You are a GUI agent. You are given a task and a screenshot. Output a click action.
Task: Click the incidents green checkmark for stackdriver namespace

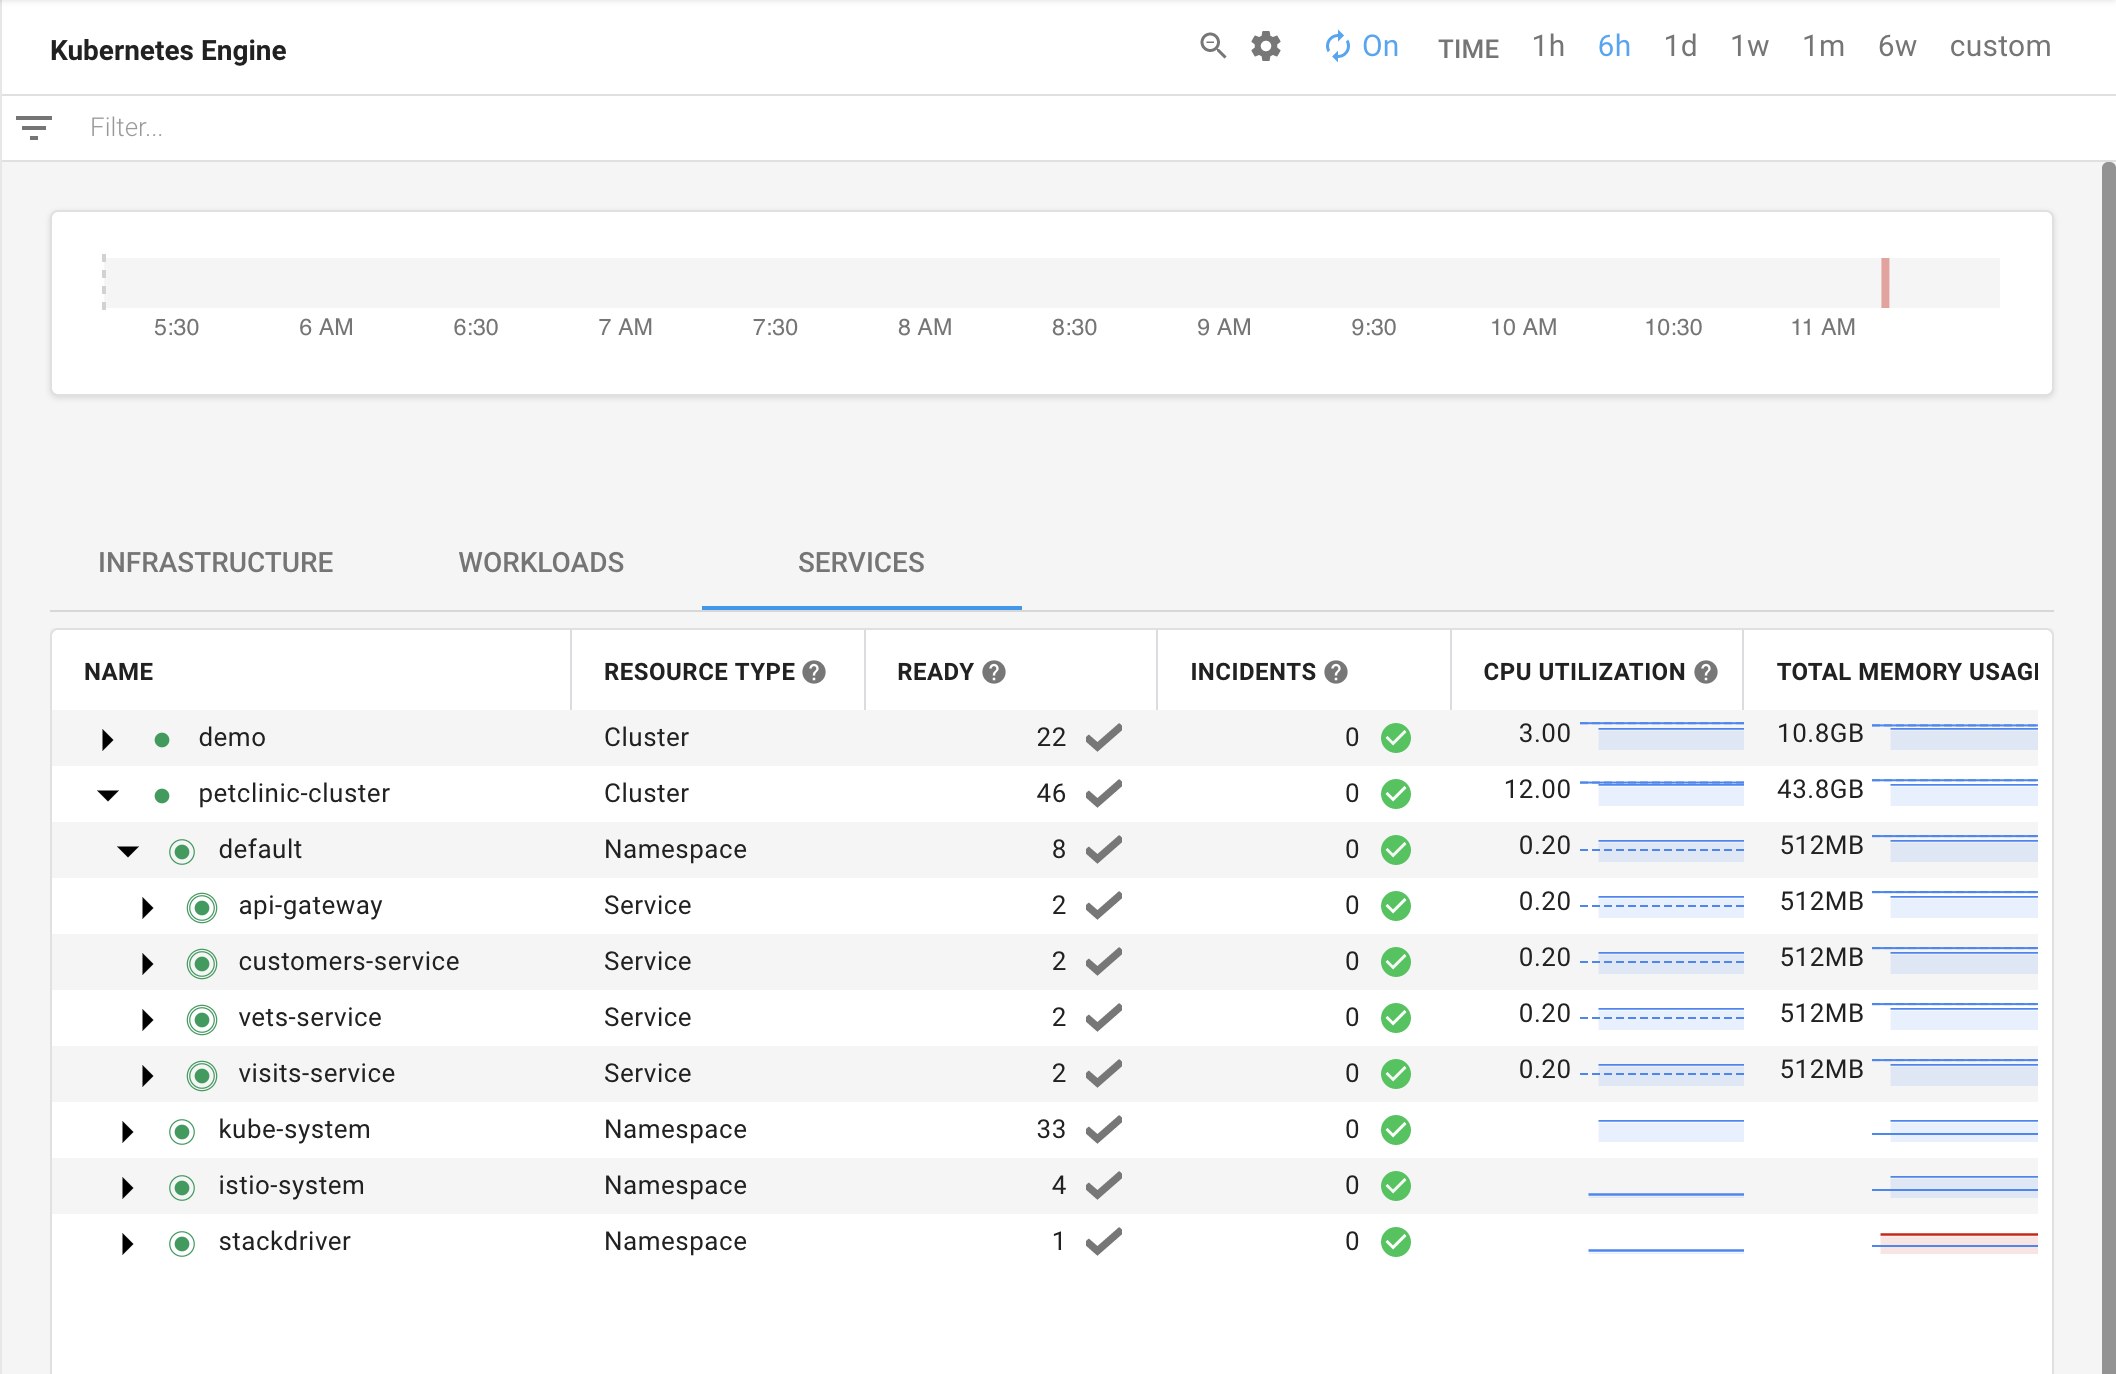point(1396,1241)
